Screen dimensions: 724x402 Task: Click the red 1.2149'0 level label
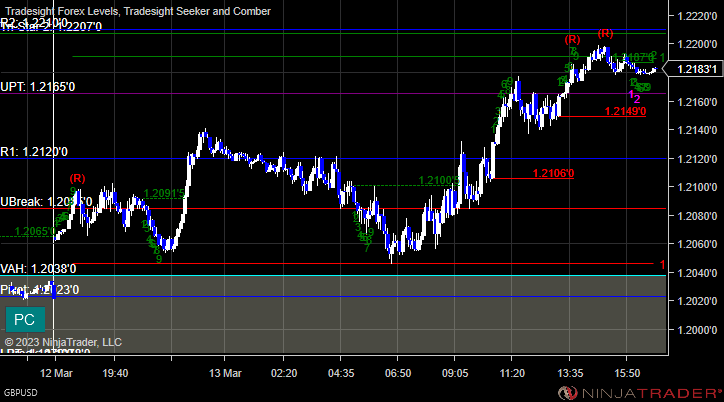(x=625, y=111)
